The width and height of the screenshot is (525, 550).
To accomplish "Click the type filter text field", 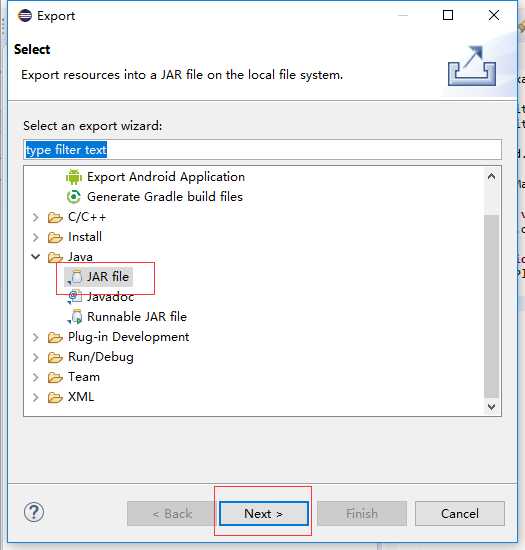I will 262,150.
